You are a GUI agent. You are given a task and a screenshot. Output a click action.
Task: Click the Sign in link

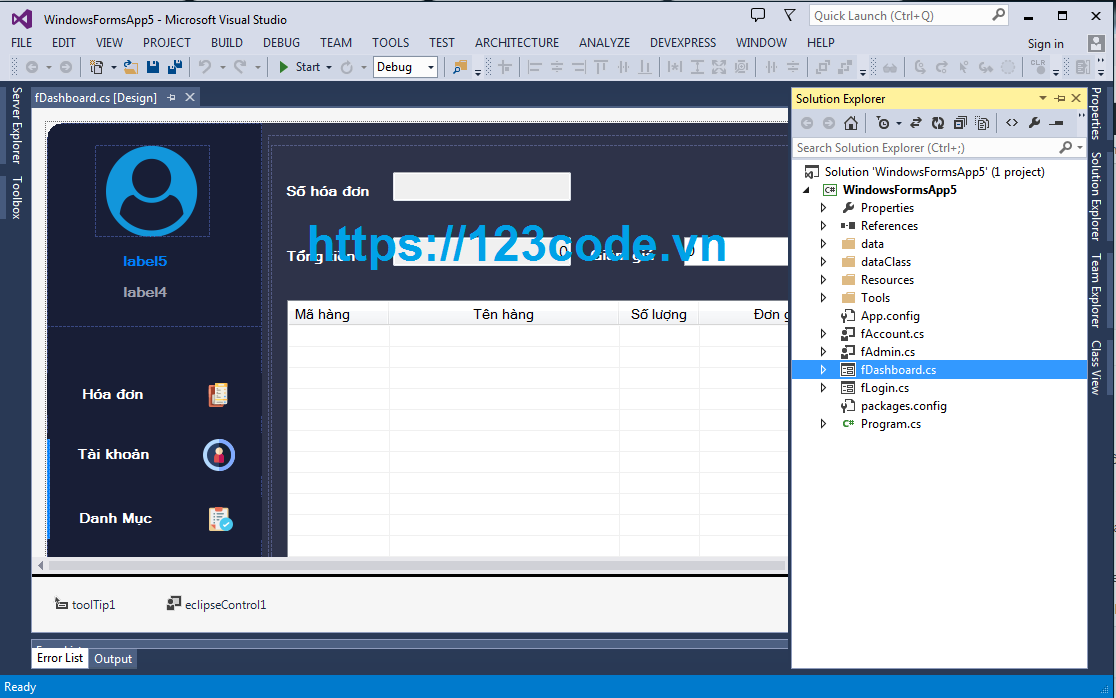click(x=1046, y=43)
